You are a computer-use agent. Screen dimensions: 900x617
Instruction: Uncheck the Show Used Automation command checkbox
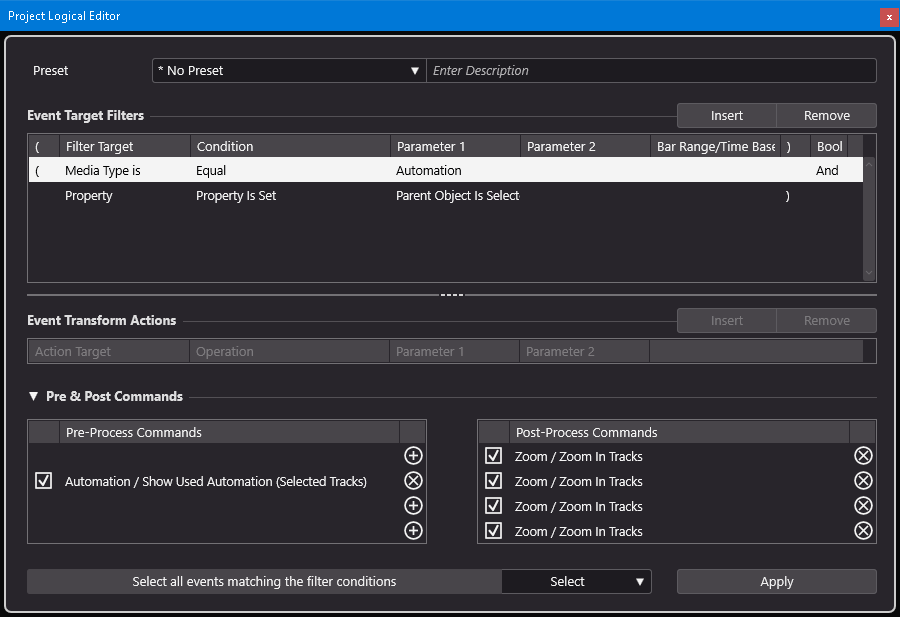[x=43, y=481]
